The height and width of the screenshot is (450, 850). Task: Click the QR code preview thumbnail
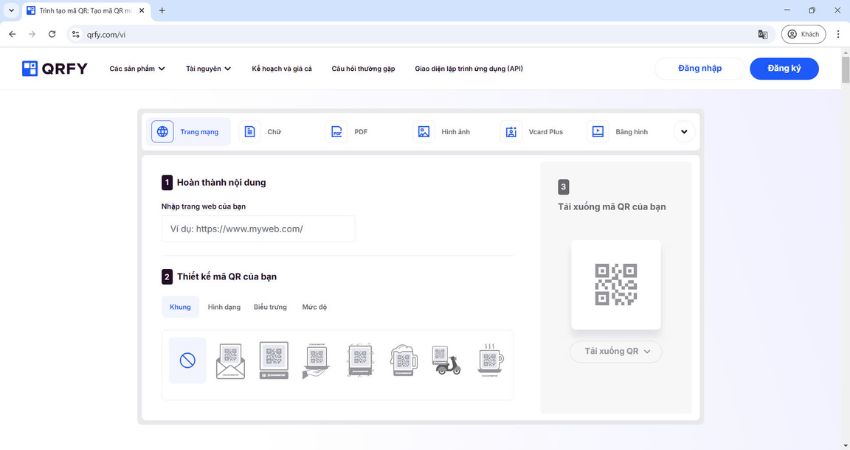pos(616,285)
